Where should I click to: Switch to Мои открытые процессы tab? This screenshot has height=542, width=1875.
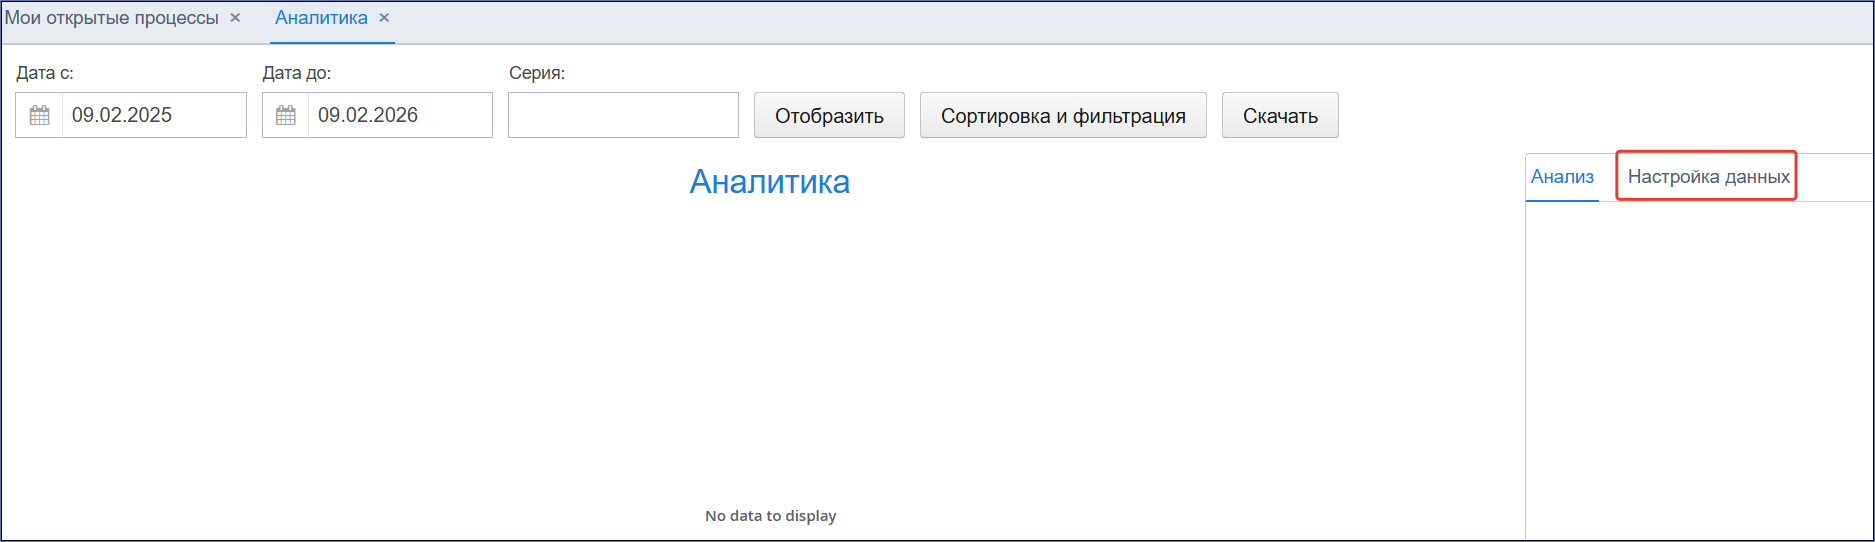pos(112,18)
